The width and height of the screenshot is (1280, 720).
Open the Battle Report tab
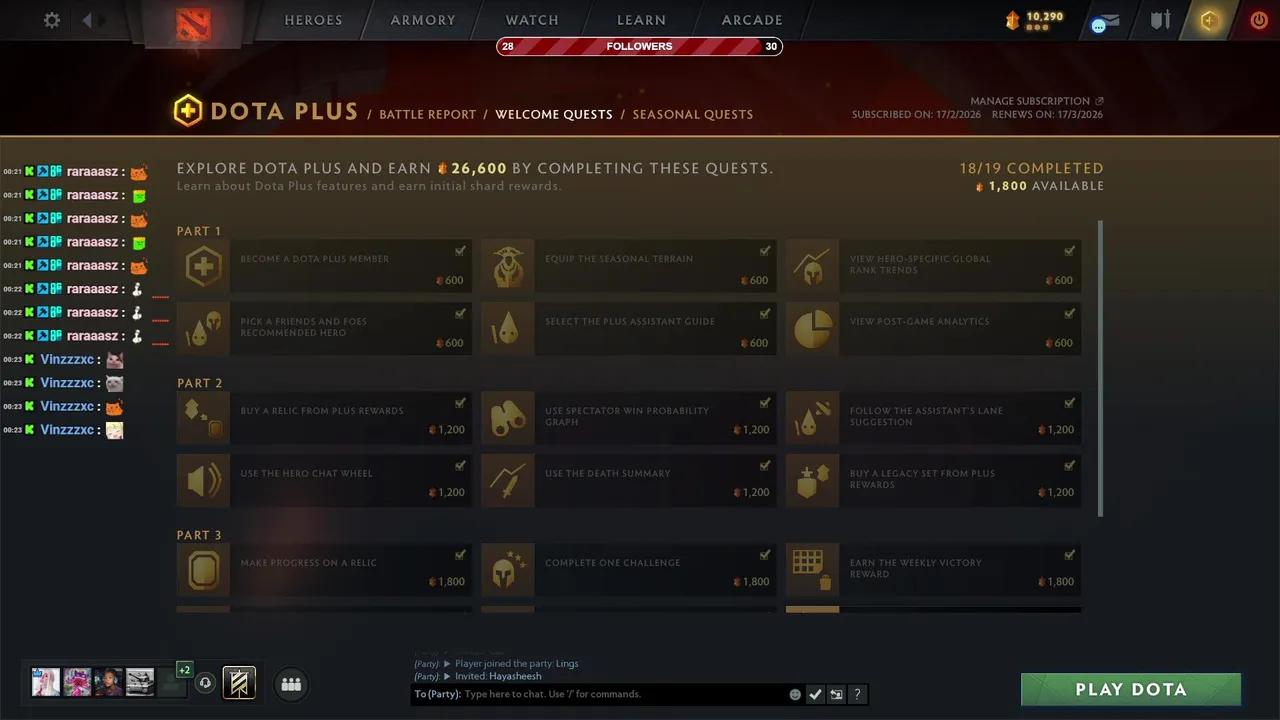tap(428, 114)
